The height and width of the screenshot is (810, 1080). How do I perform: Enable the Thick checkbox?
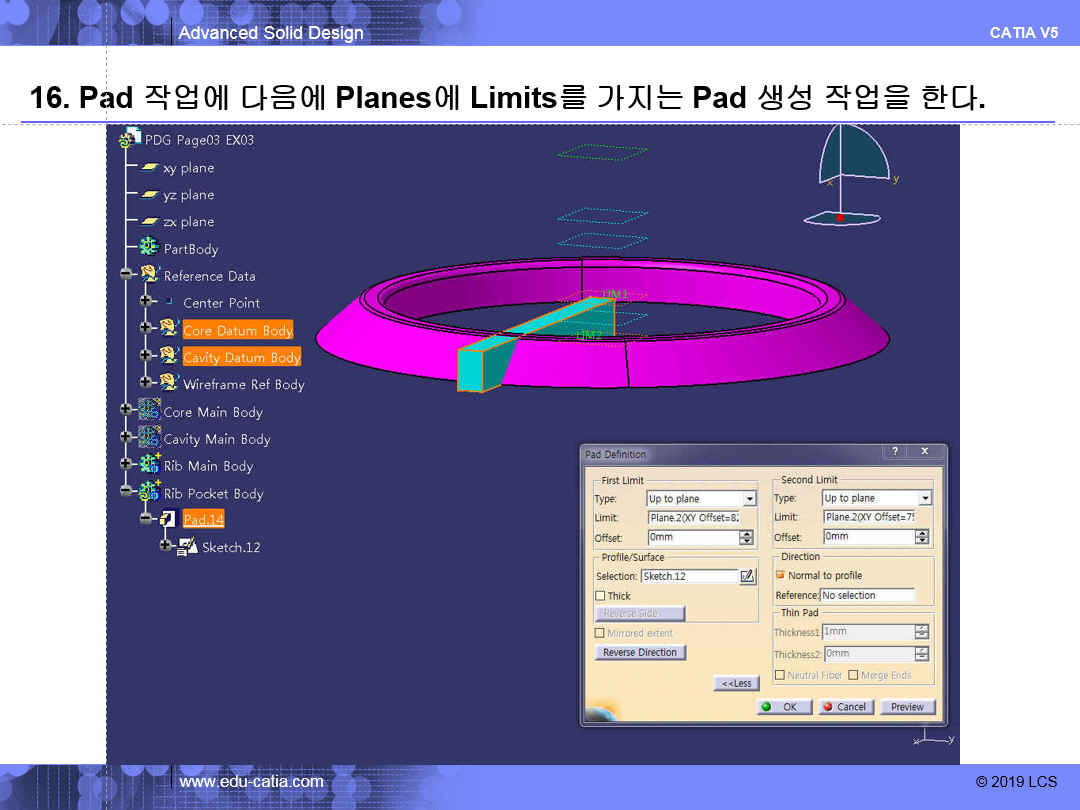600,596
